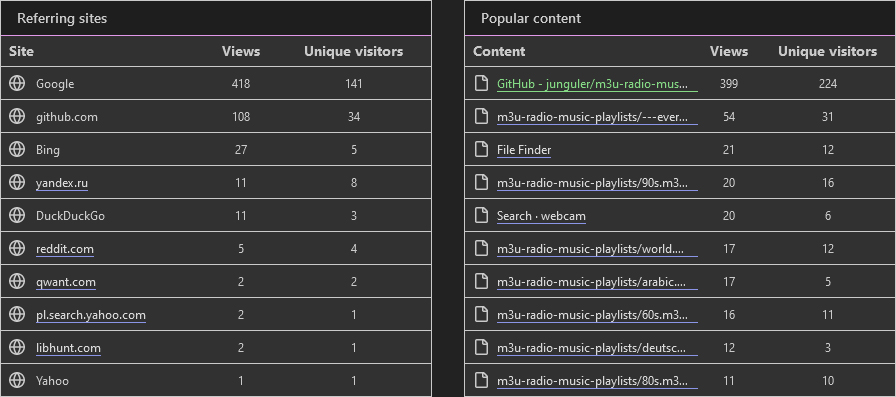
Task: Click the file icon beside GitHub - junguler entry
Action: 482,83
